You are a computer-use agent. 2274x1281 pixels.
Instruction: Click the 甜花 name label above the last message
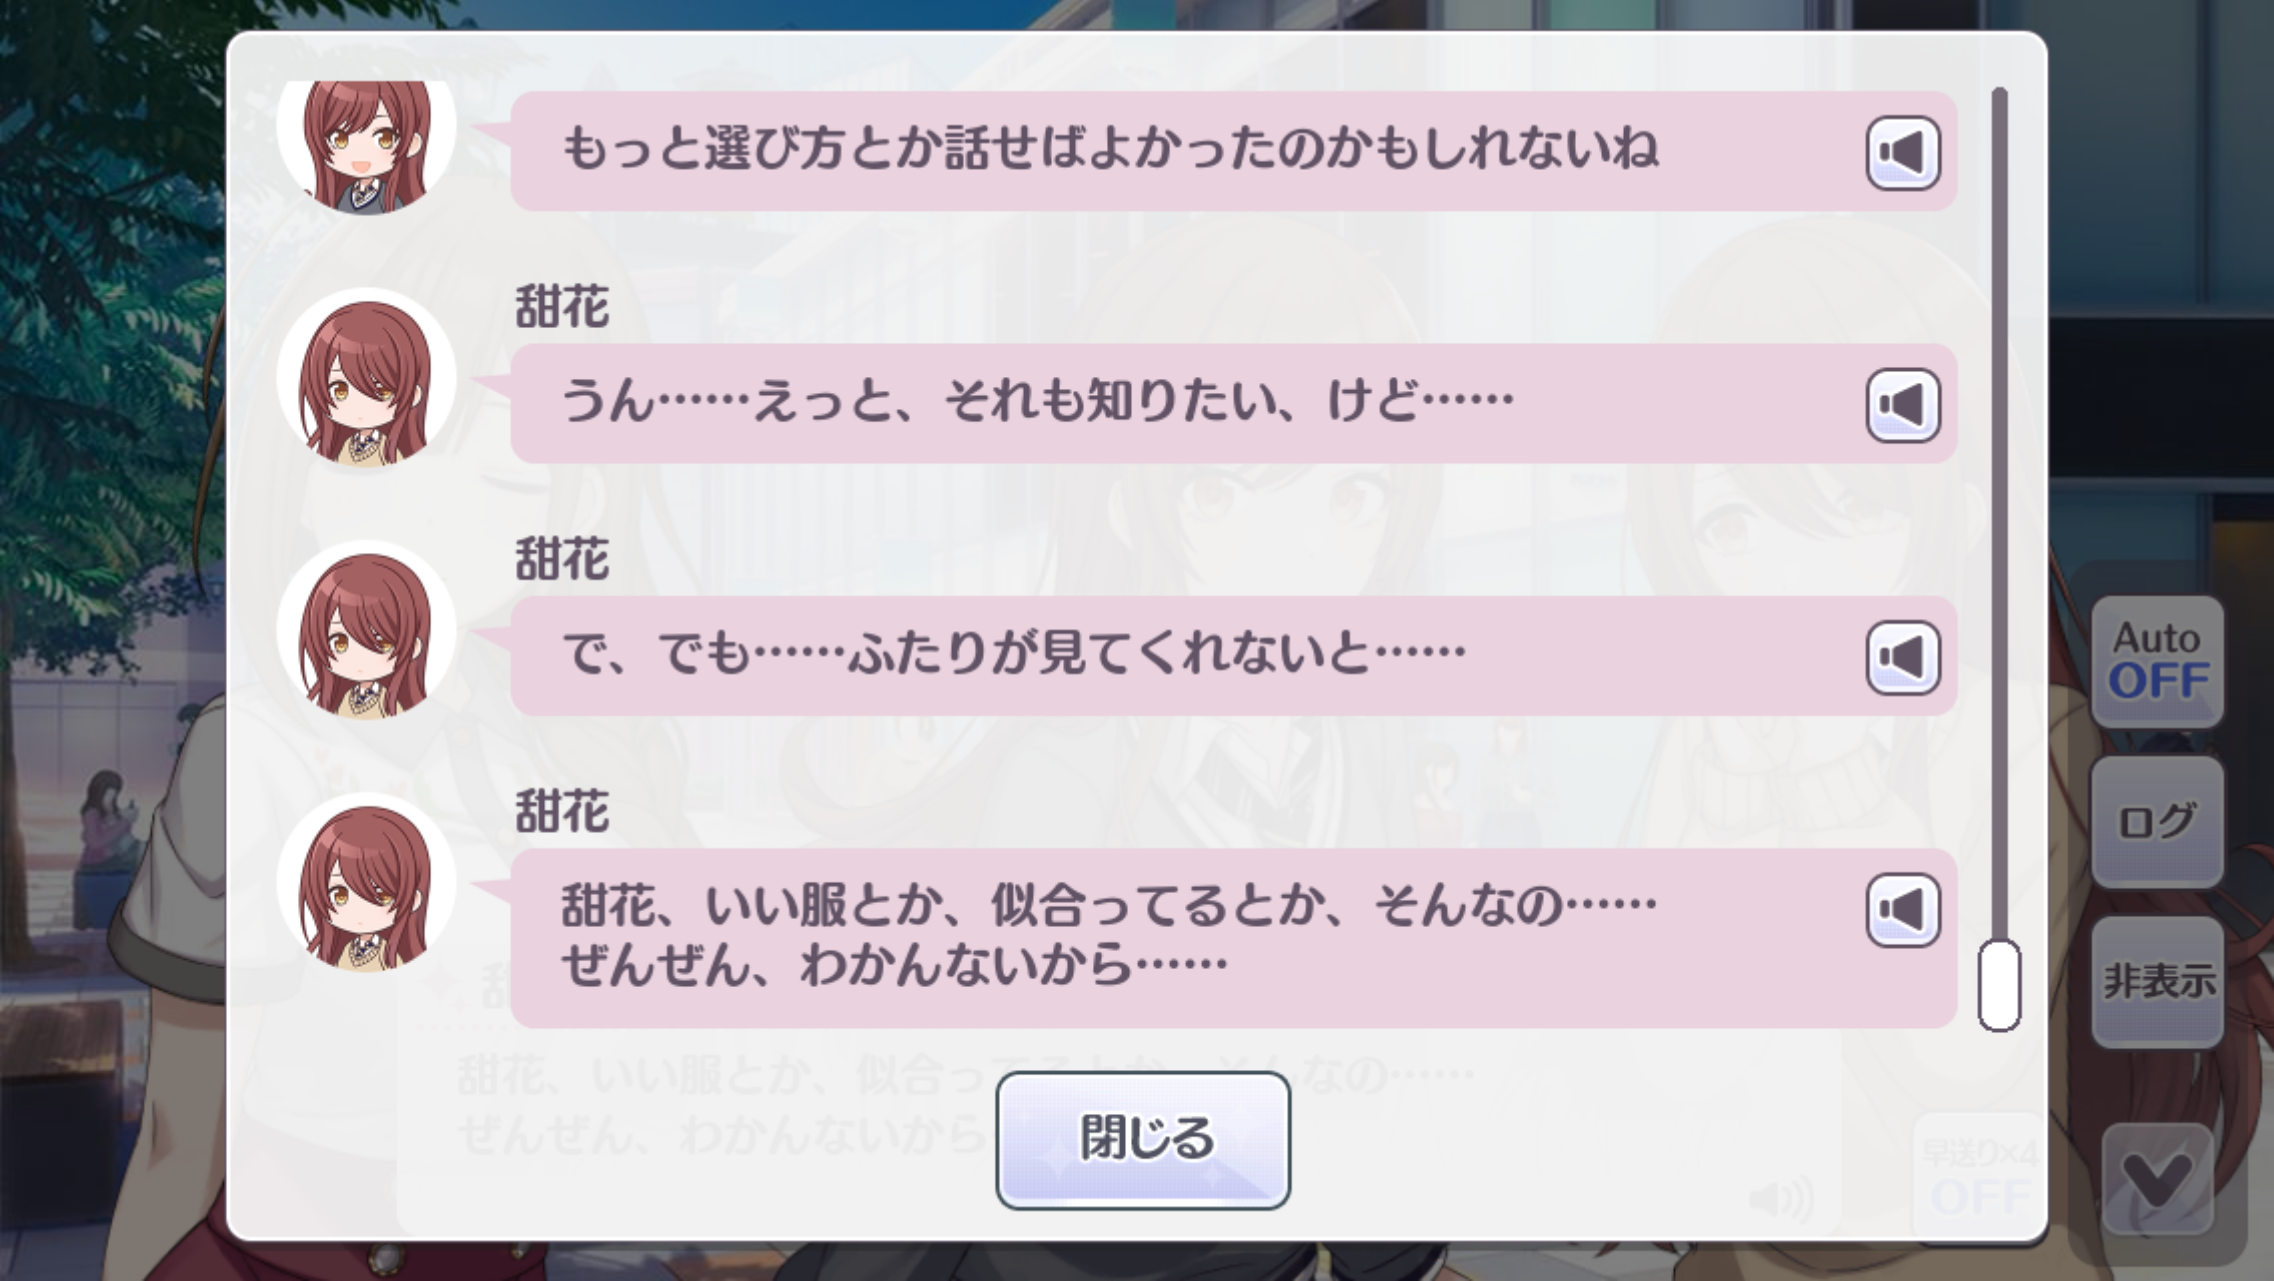pyautogui.click(x=562, y=810)
